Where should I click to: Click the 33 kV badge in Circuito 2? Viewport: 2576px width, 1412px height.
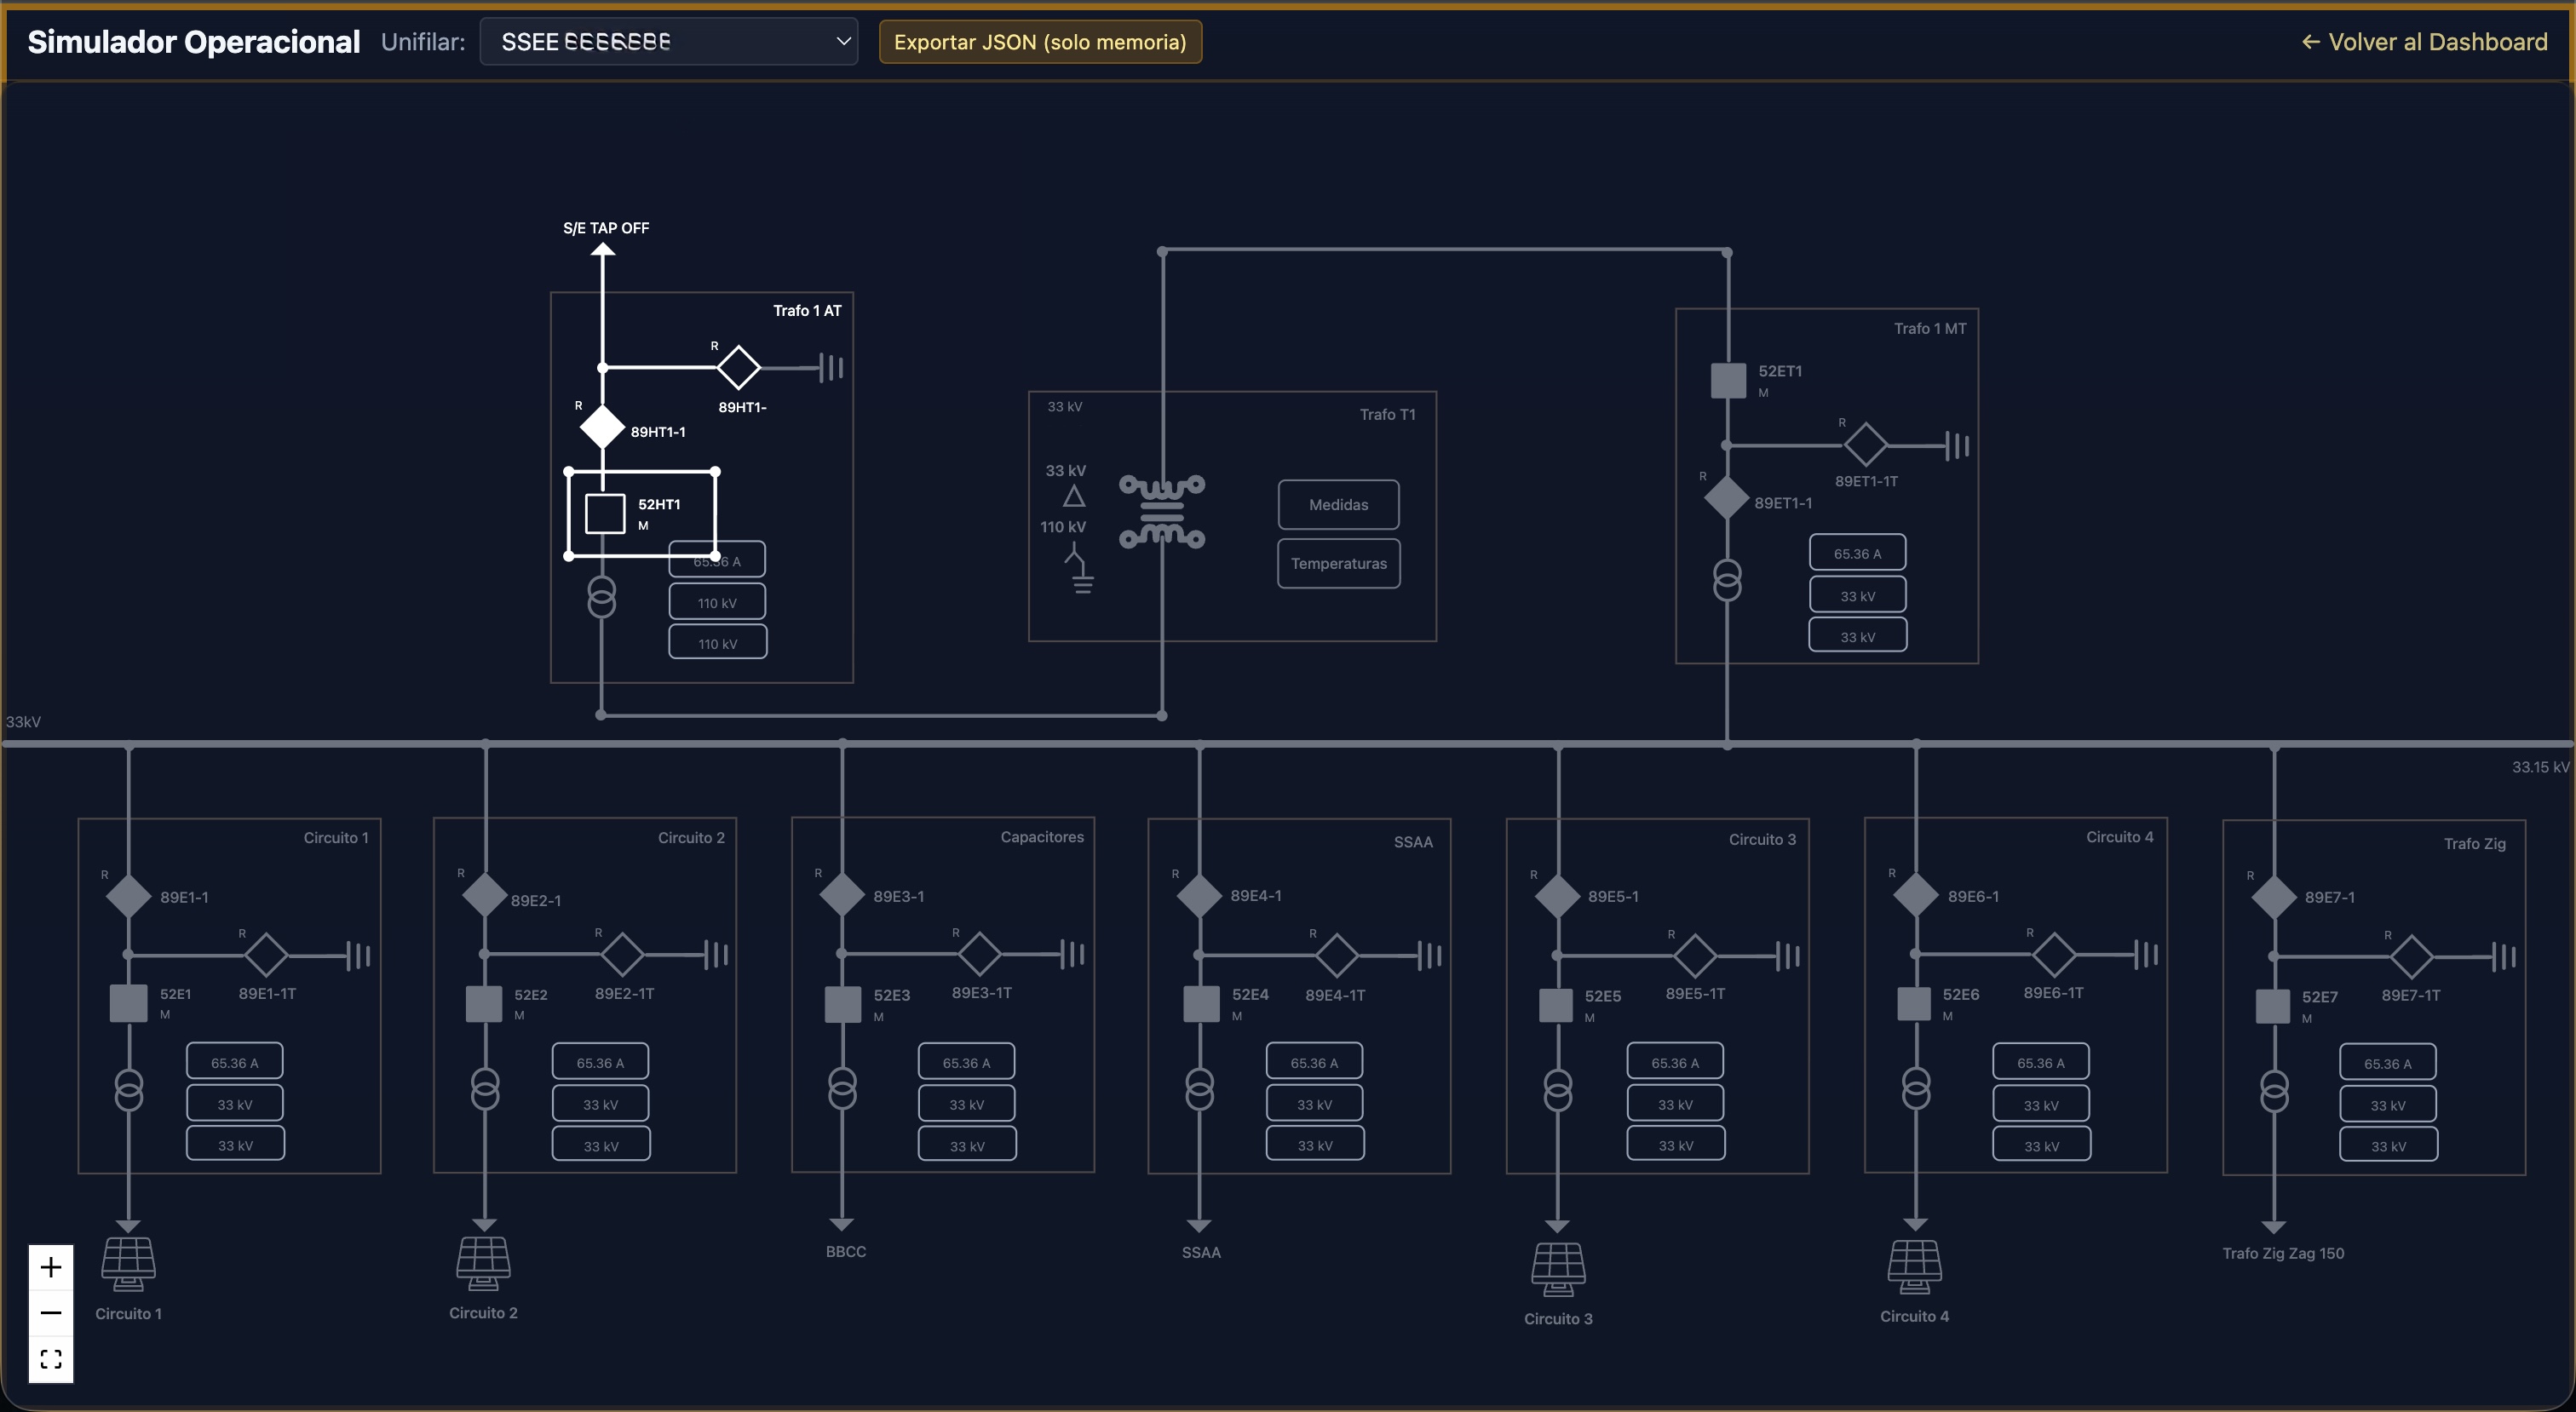(x=600, y=1102)
